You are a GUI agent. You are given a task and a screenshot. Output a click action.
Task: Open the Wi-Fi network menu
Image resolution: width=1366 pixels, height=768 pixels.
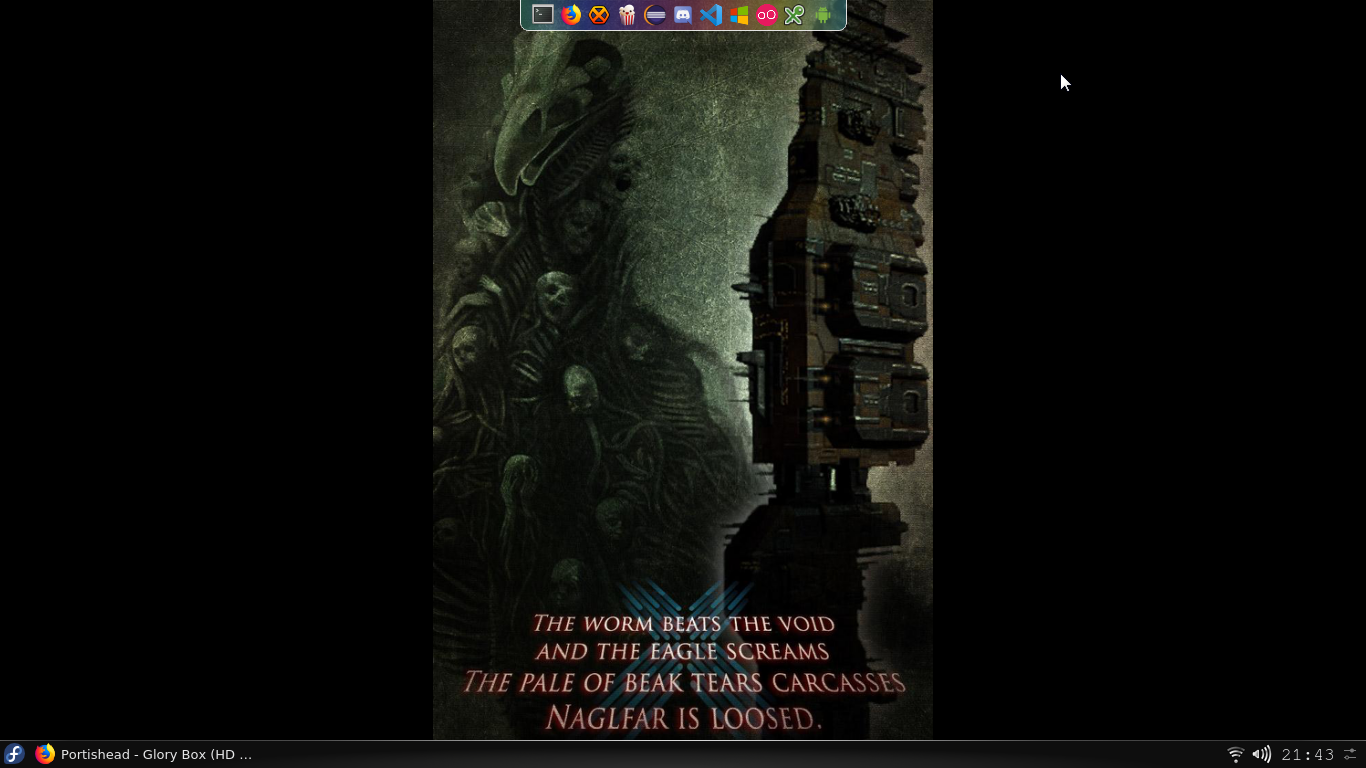[1235, 754]
